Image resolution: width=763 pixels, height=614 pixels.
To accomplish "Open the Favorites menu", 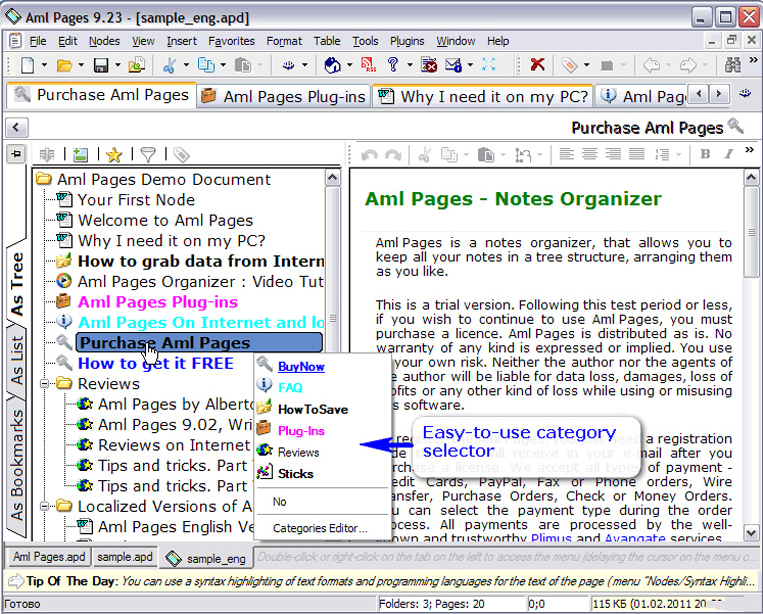I will (x=231, y=41).
